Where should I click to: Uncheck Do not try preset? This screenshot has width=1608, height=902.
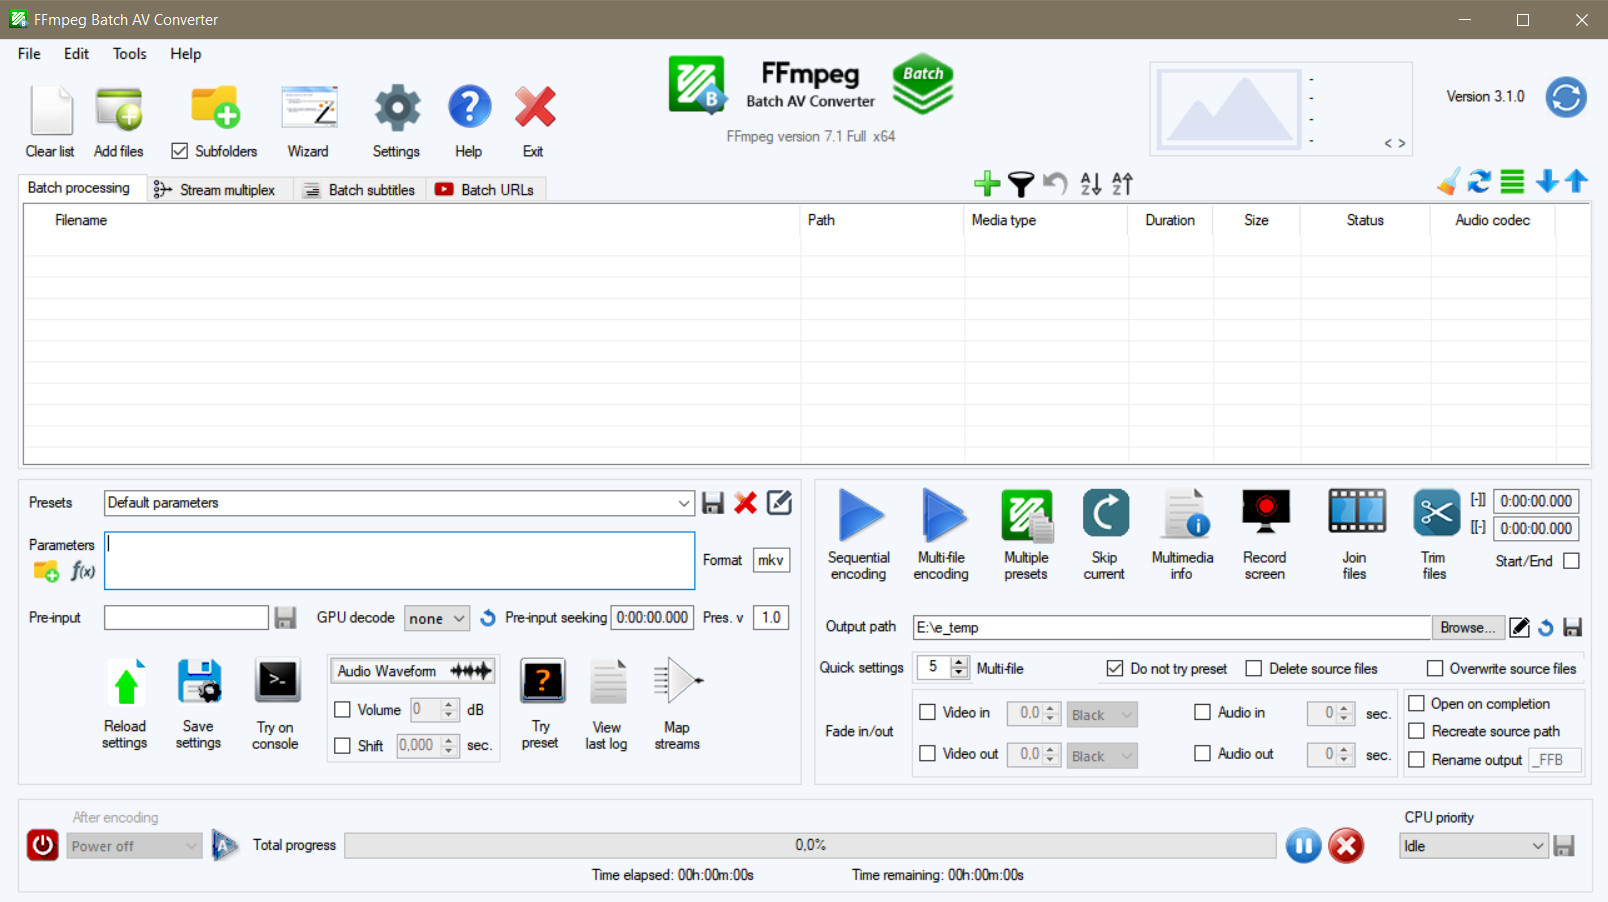1115,668
